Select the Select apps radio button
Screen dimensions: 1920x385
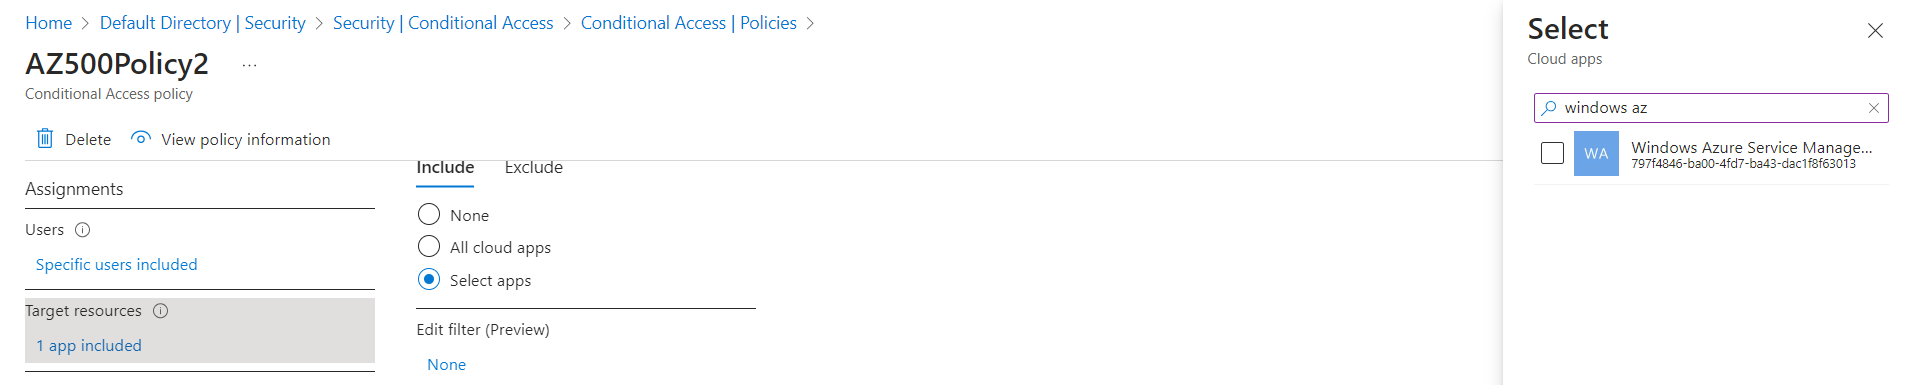tap(429, 279)
